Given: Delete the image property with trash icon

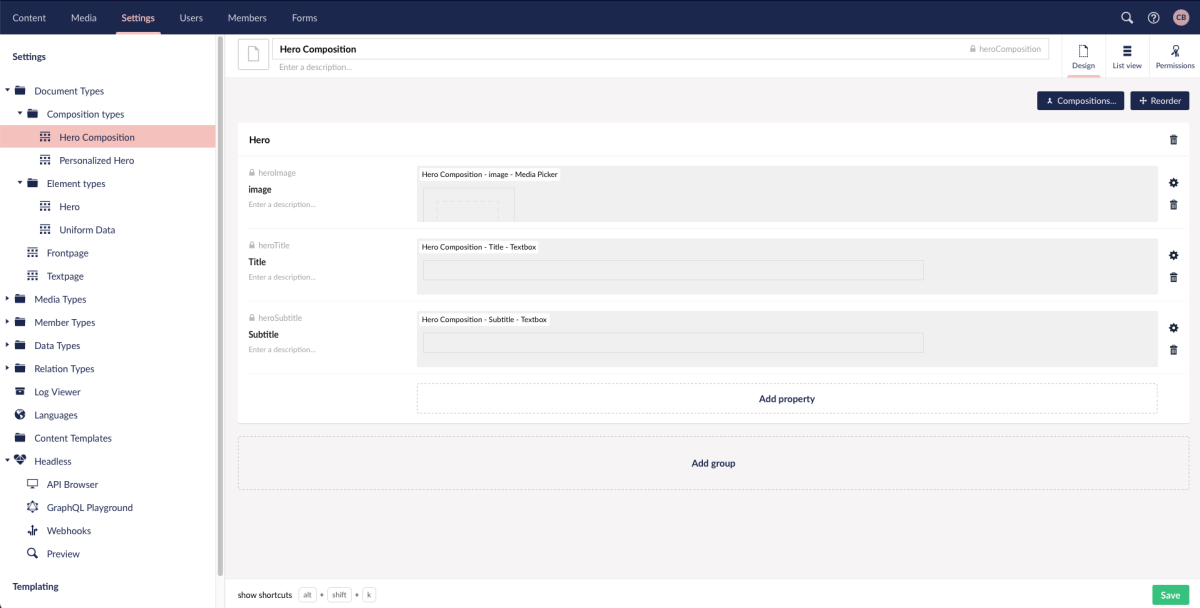Looking at the screenshot, I should coord(1174,204).
